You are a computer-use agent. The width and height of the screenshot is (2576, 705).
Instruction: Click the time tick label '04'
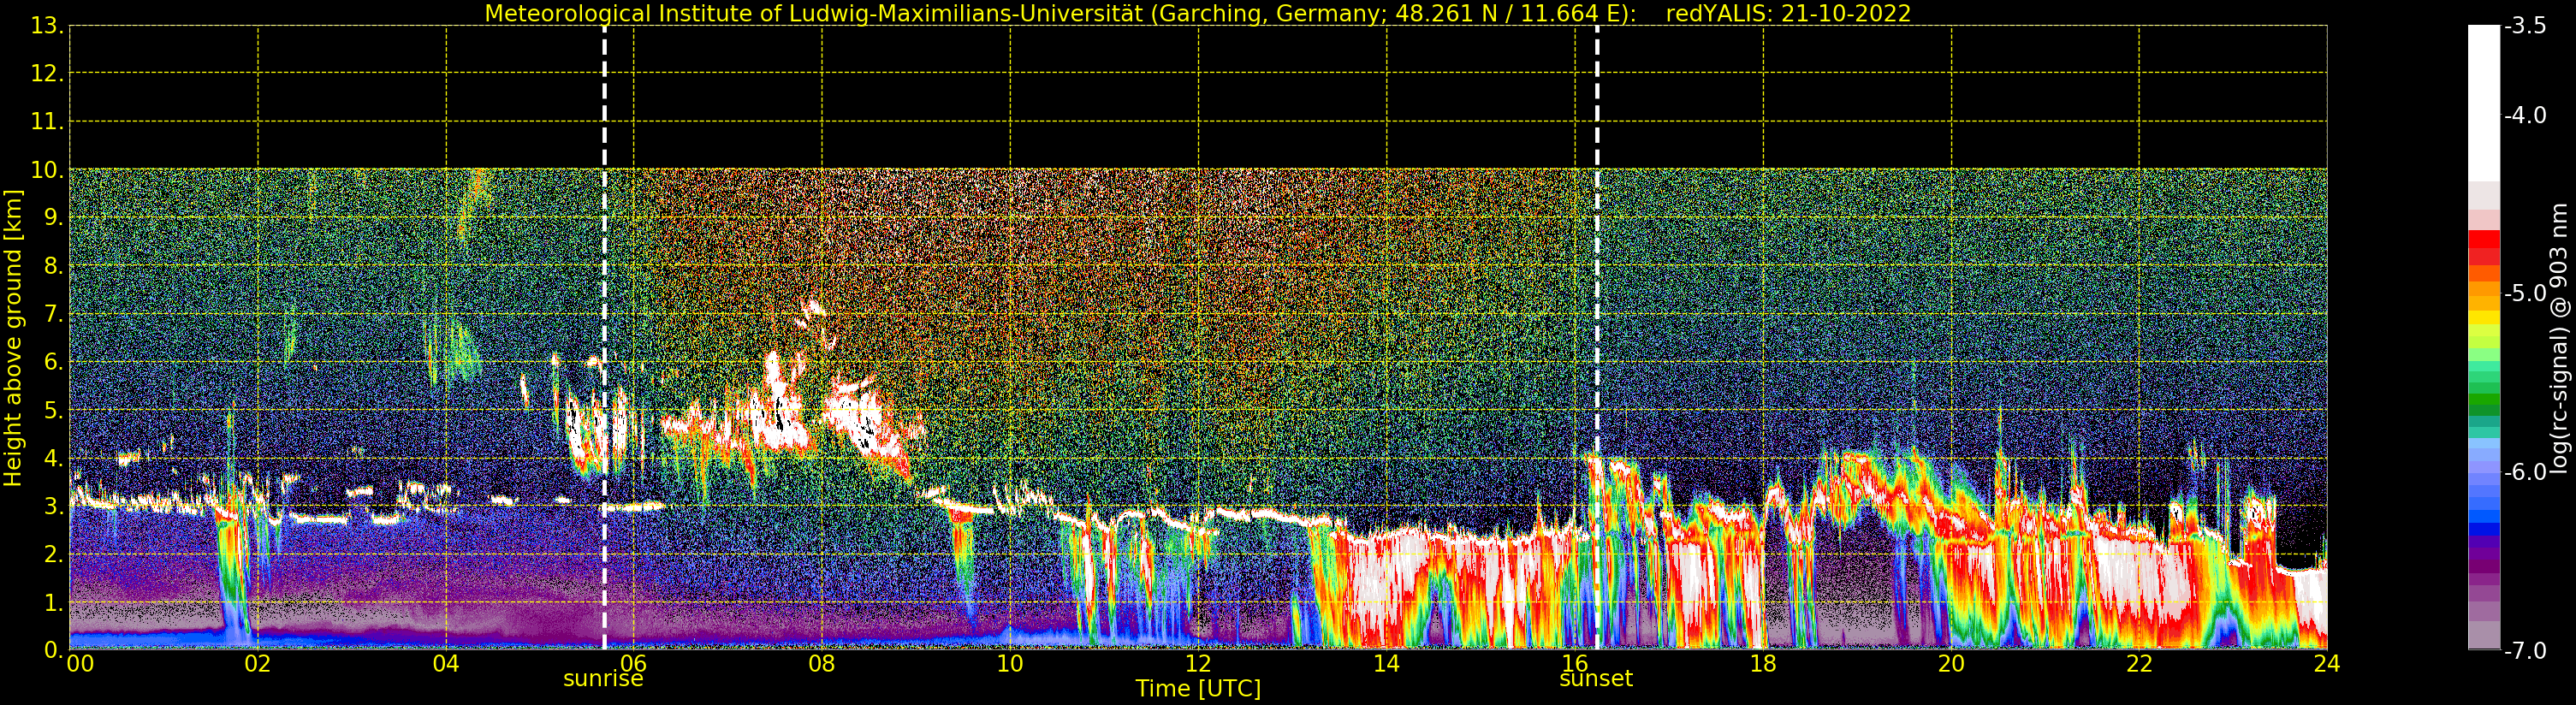pos(446,664)
